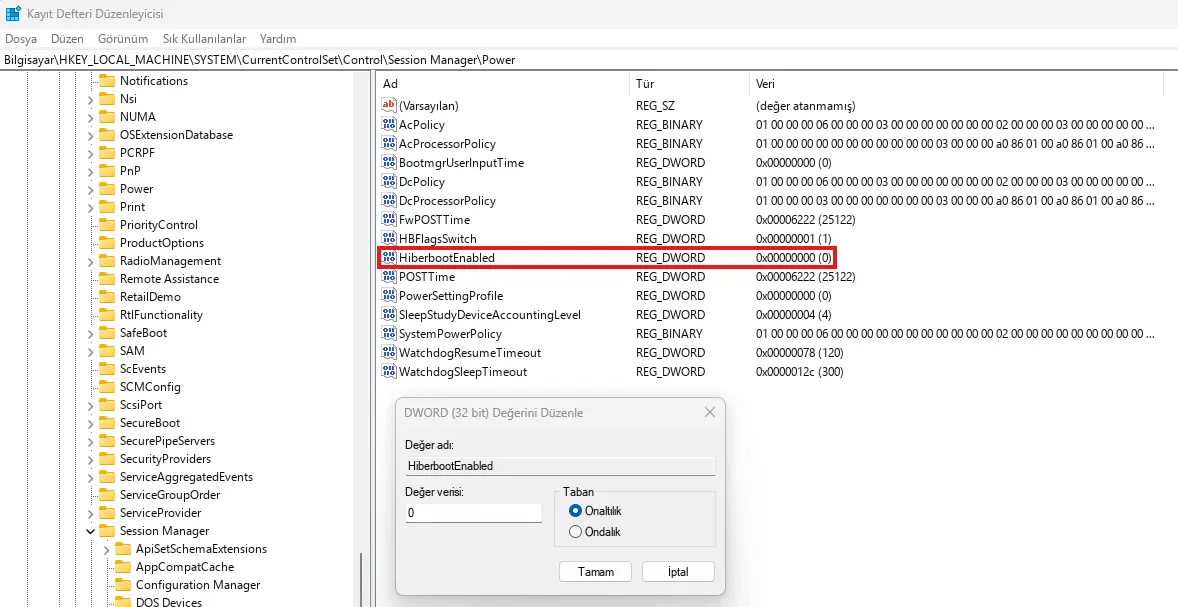Click the RtlFunctionality folder icon
The height and width of the screenshot is (607, 1178).
click(106, 315)
